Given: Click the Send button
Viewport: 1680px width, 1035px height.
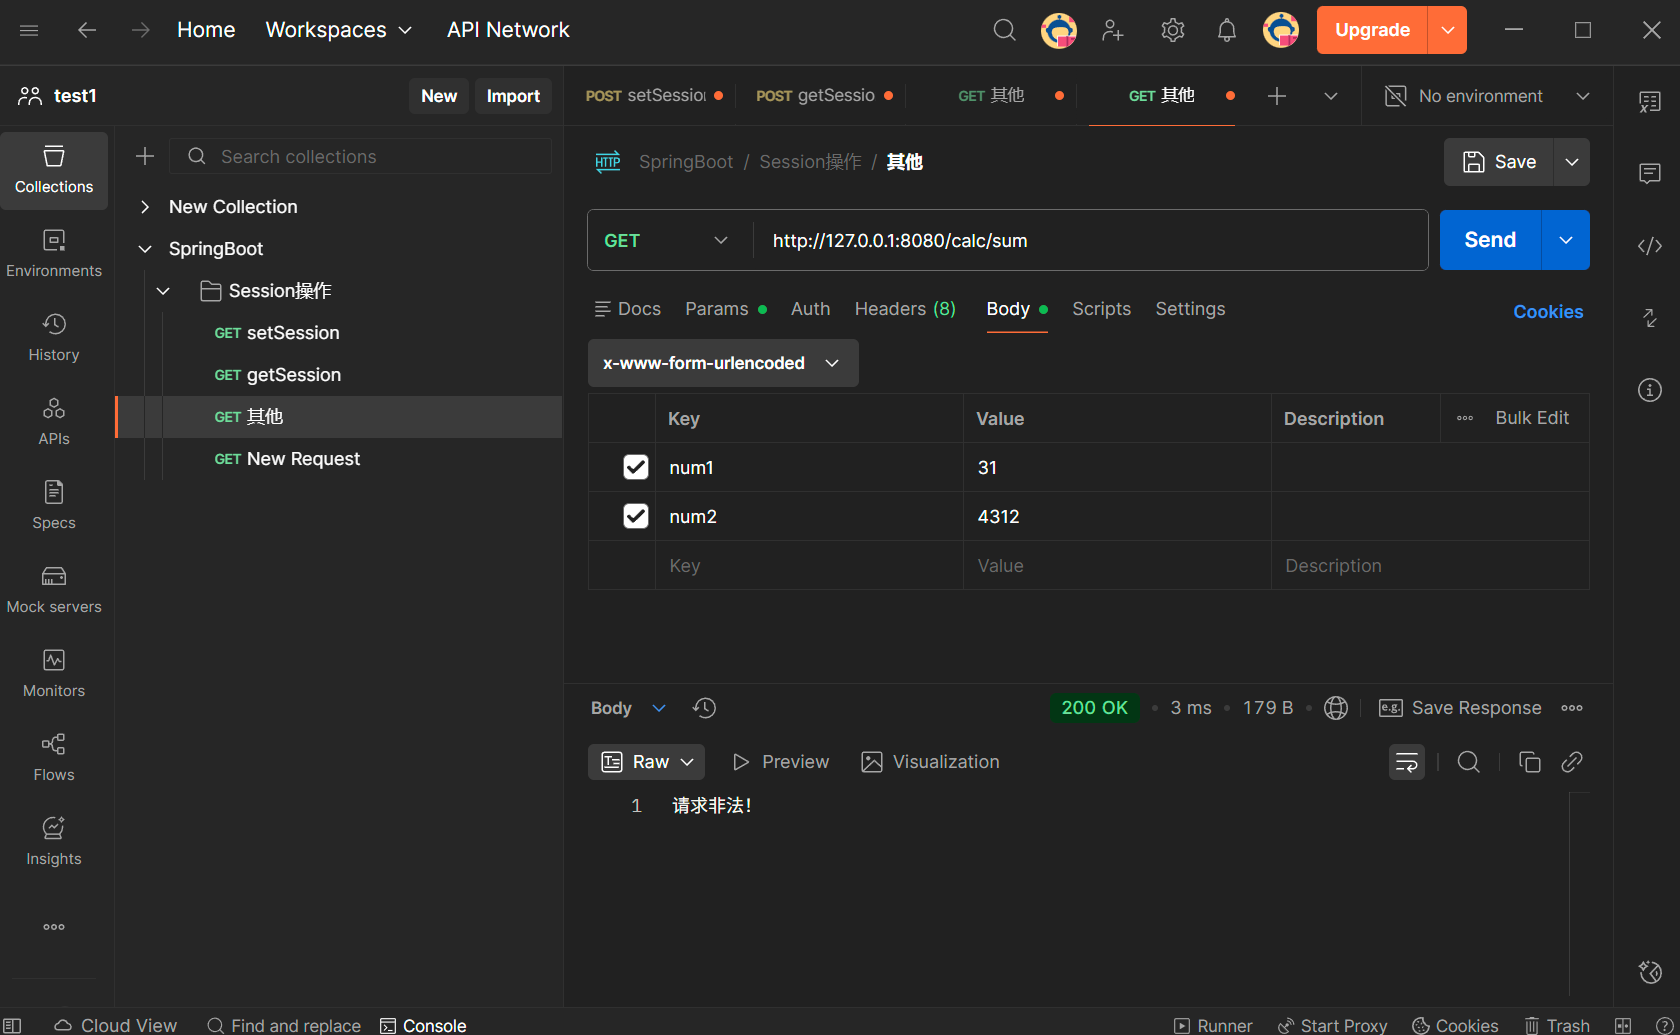Looking at the screenshot, I should [x=1490, y=240].
